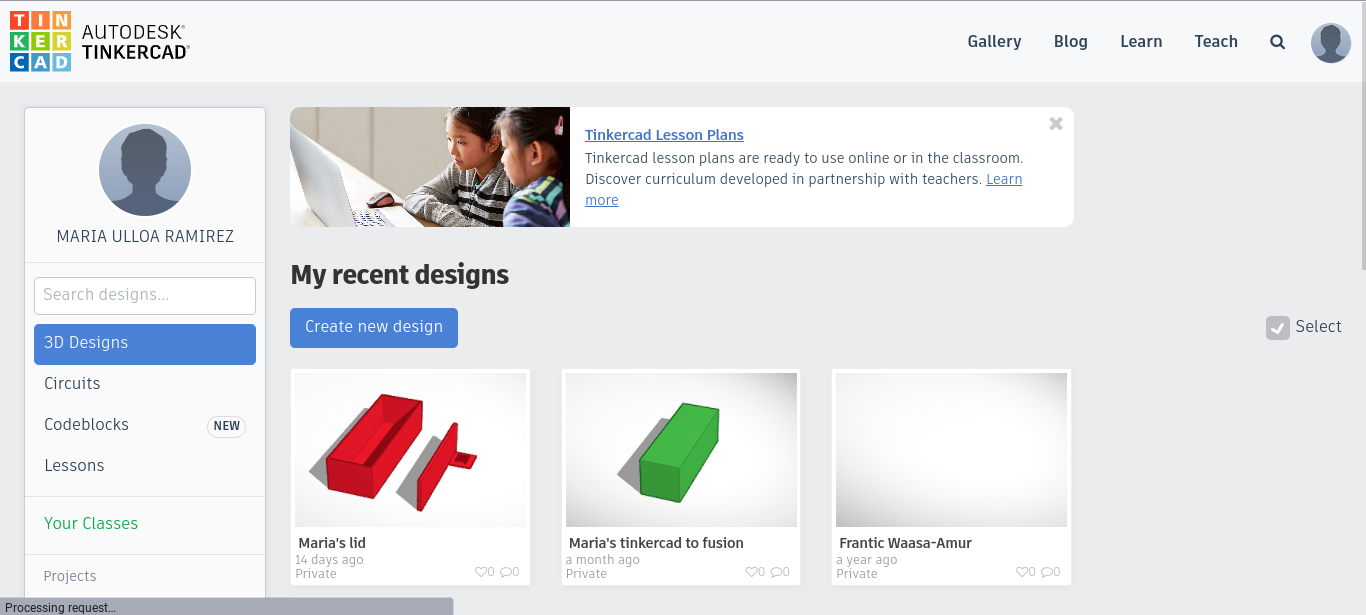The image size is (1366, 615).
Task: Open the Gallery menu item
Action: pyautogui.click(x=994, y=42)
